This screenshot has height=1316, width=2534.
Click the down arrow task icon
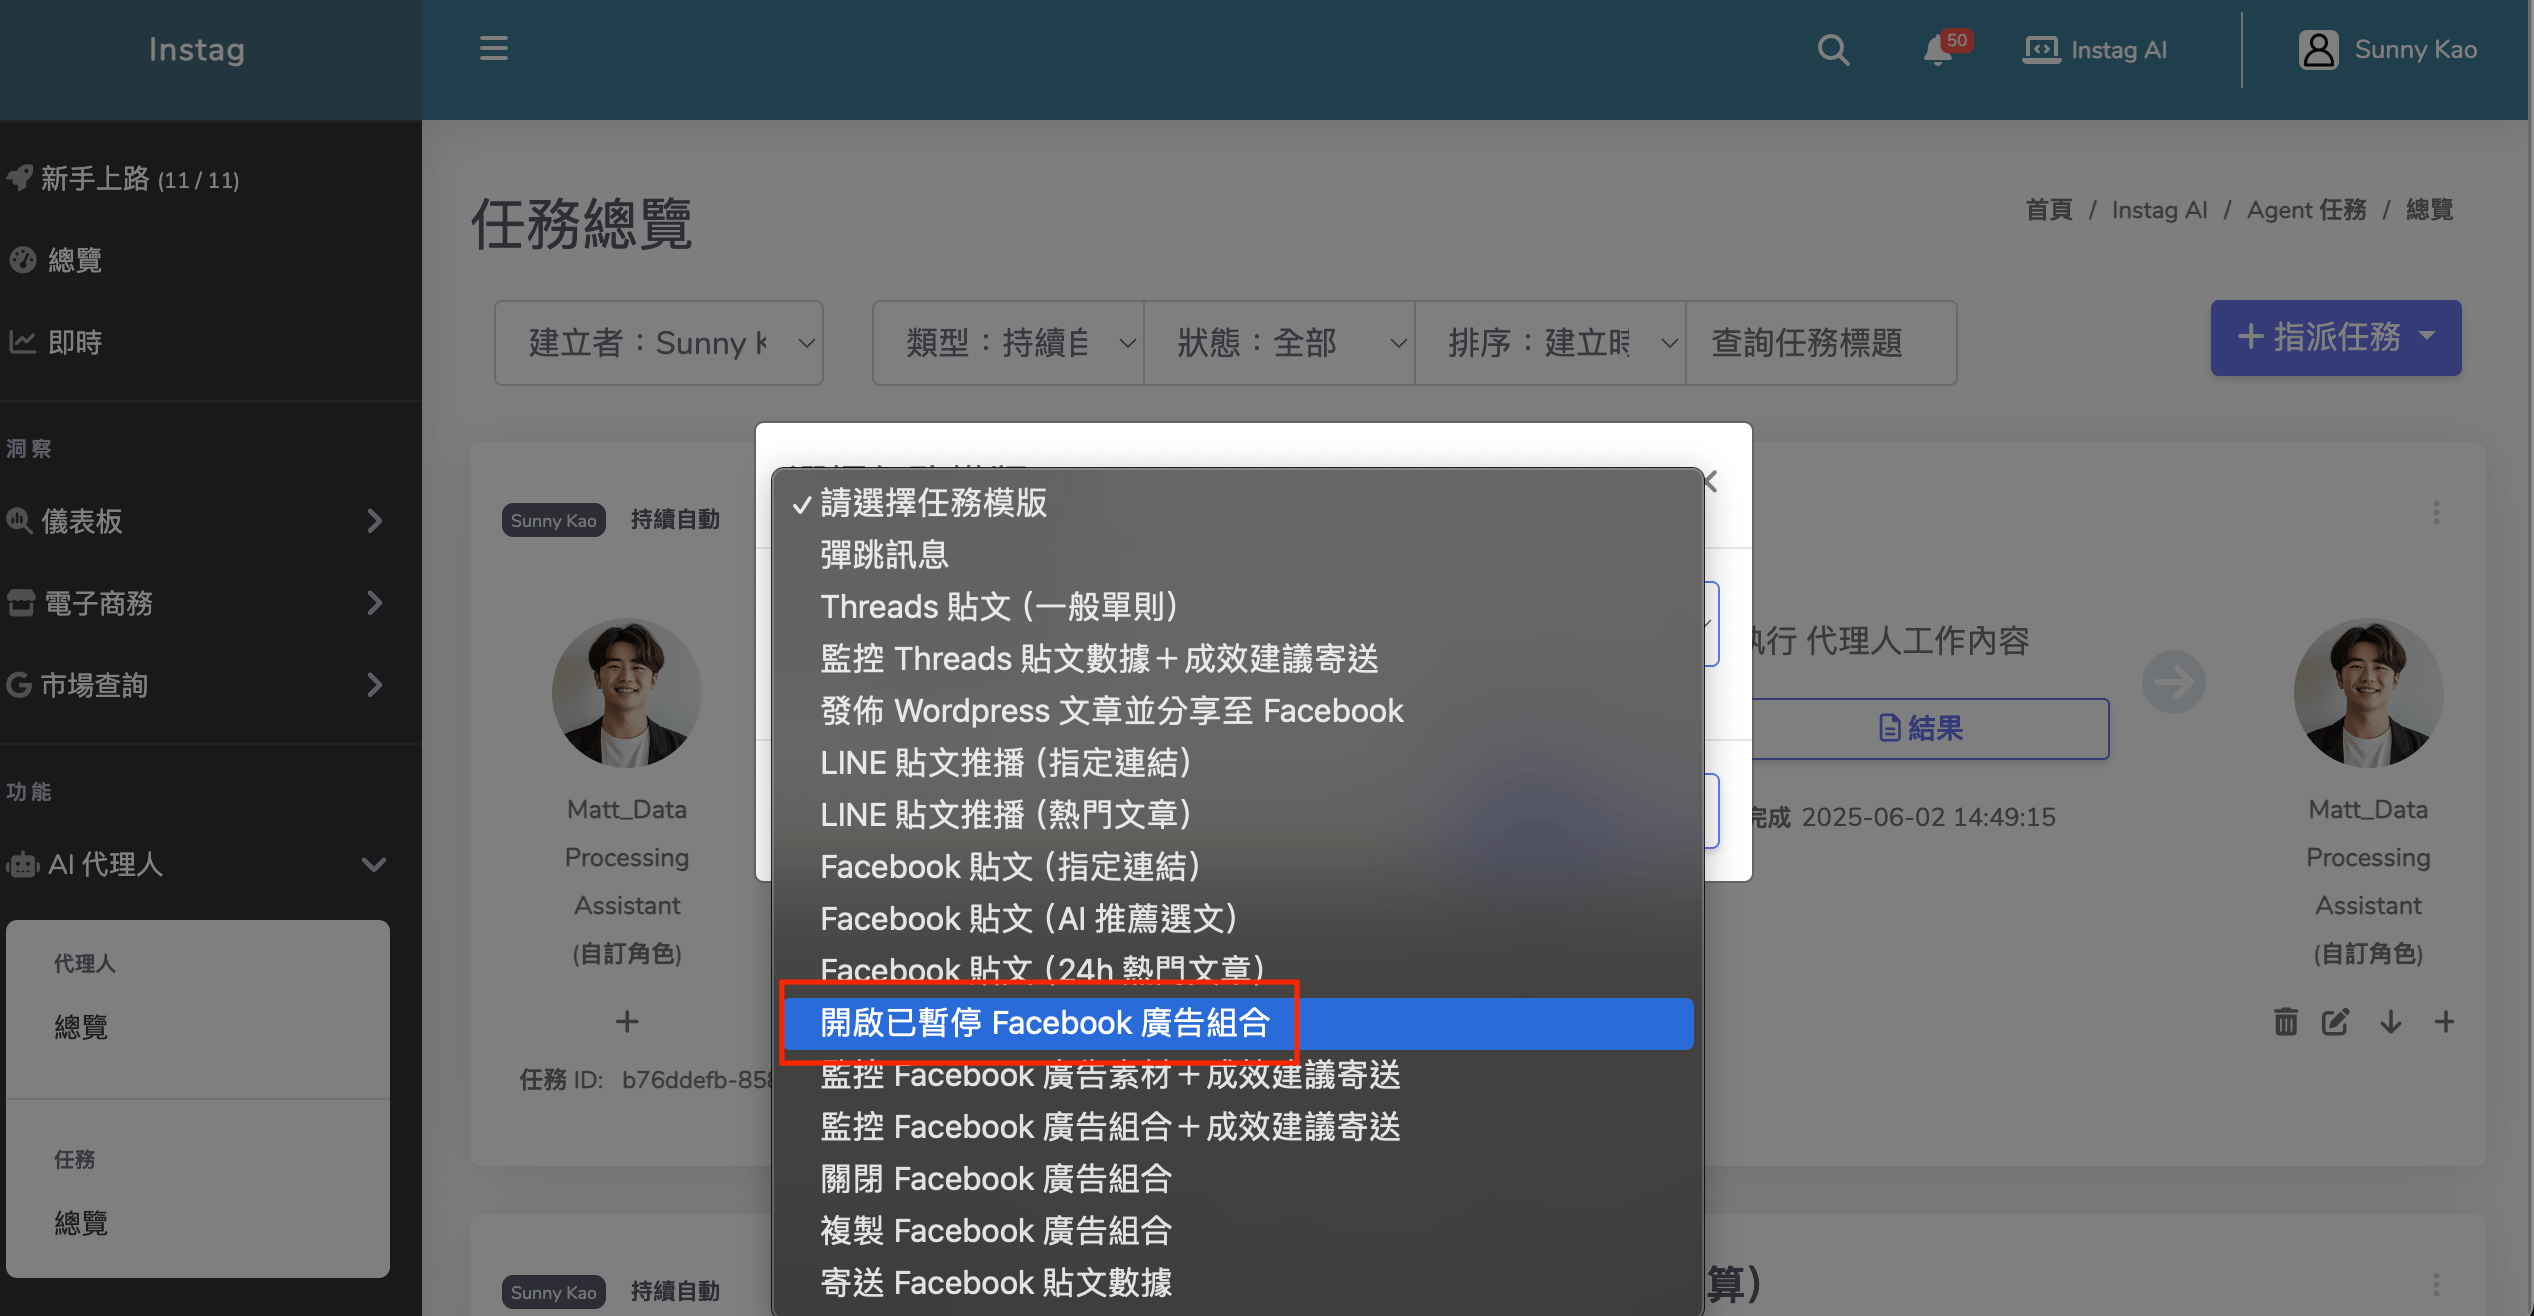tap(2391, 1022)
